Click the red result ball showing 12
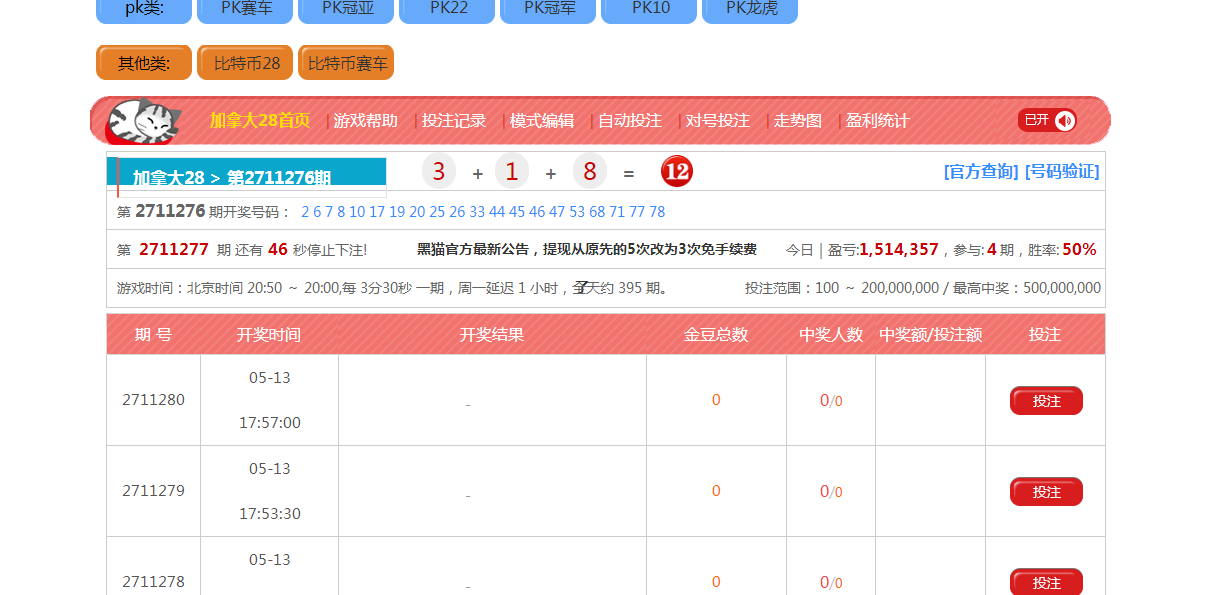1221x595 pixels. [677, 172]
